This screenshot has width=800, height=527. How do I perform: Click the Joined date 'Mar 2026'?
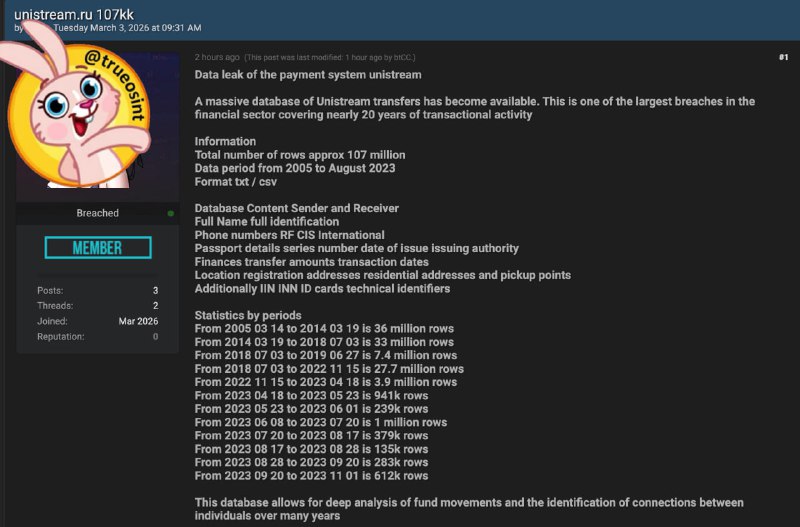[138, 321]
